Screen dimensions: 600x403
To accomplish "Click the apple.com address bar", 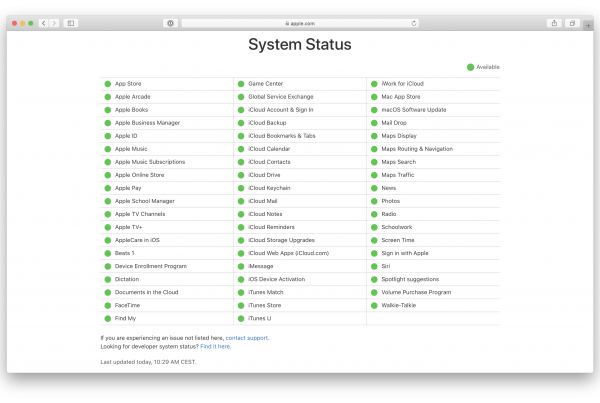I will coord(300,22).
